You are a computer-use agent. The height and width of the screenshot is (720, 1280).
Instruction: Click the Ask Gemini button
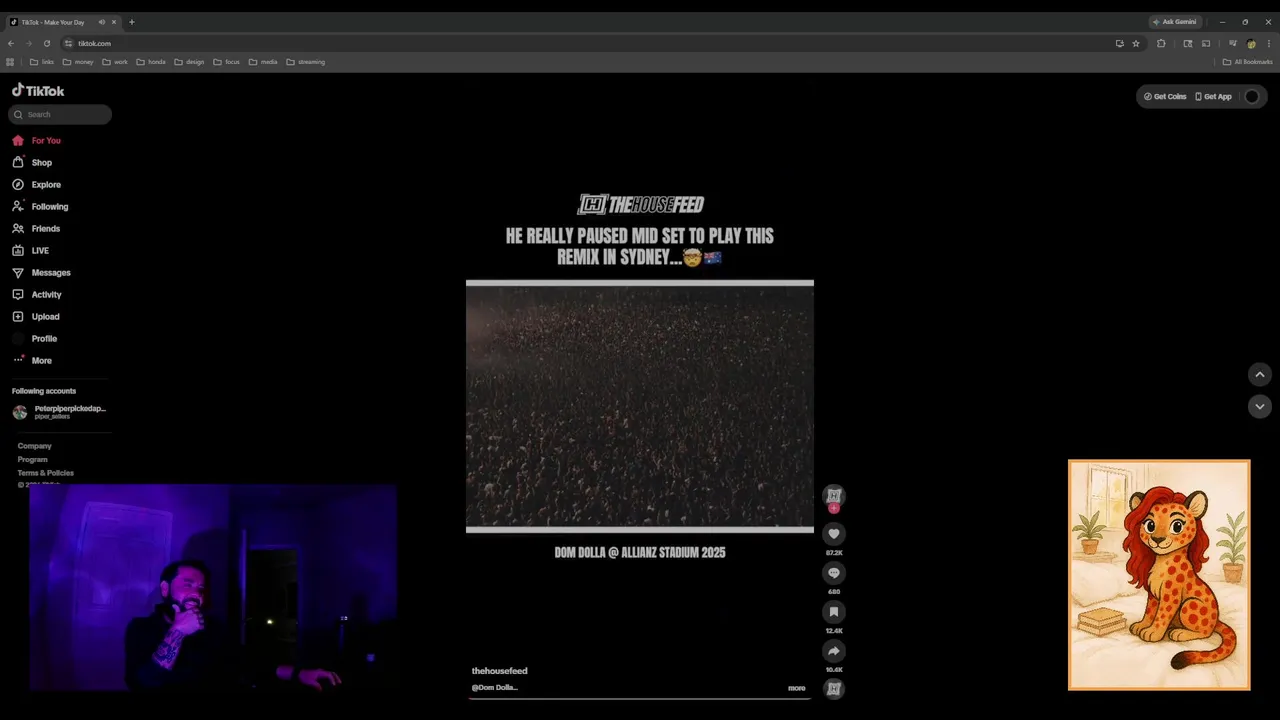(x=1175, y=22)
